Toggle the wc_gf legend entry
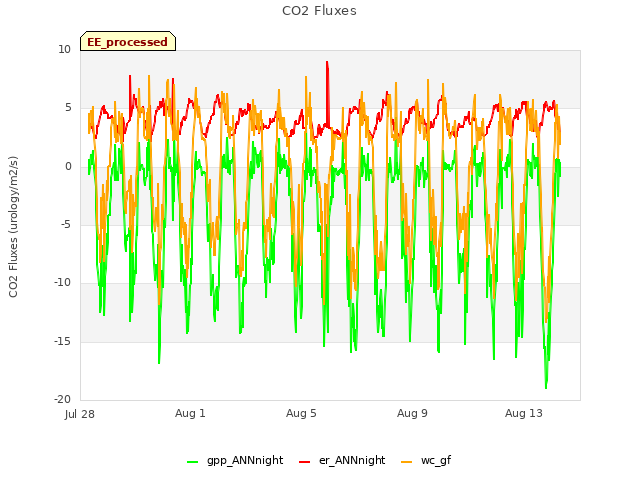Viewport: 640px width, 480px height. 426,460
